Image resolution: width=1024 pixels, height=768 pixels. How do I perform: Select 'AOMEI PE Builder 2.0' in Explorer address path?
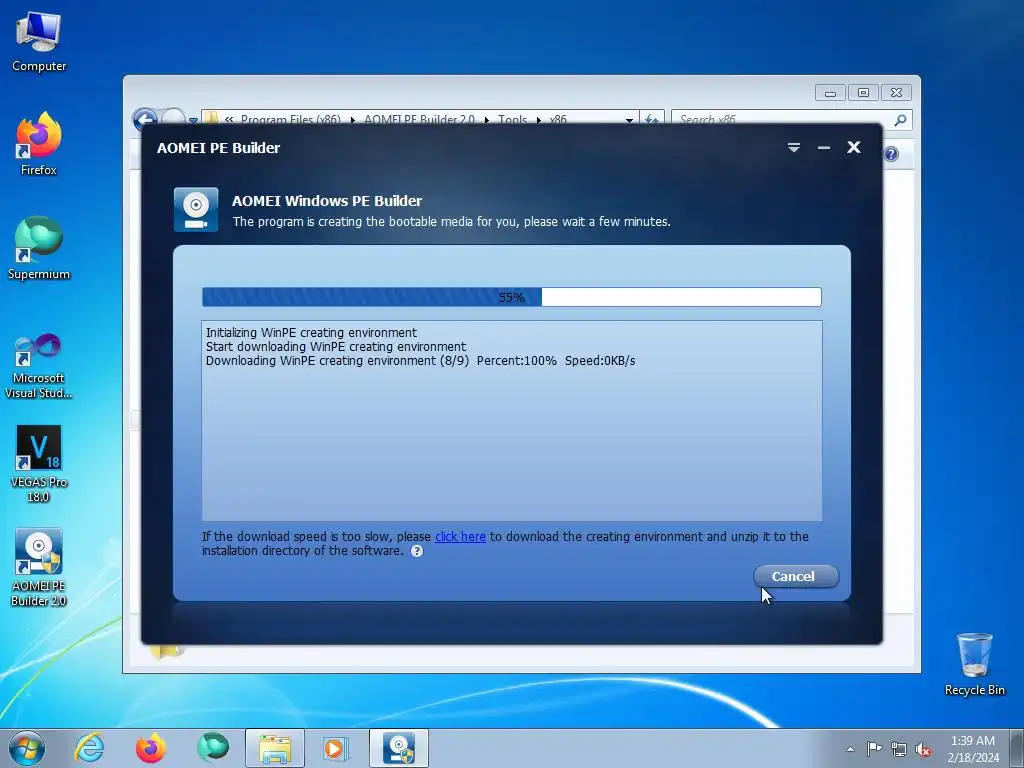click(x=419, y=120)
